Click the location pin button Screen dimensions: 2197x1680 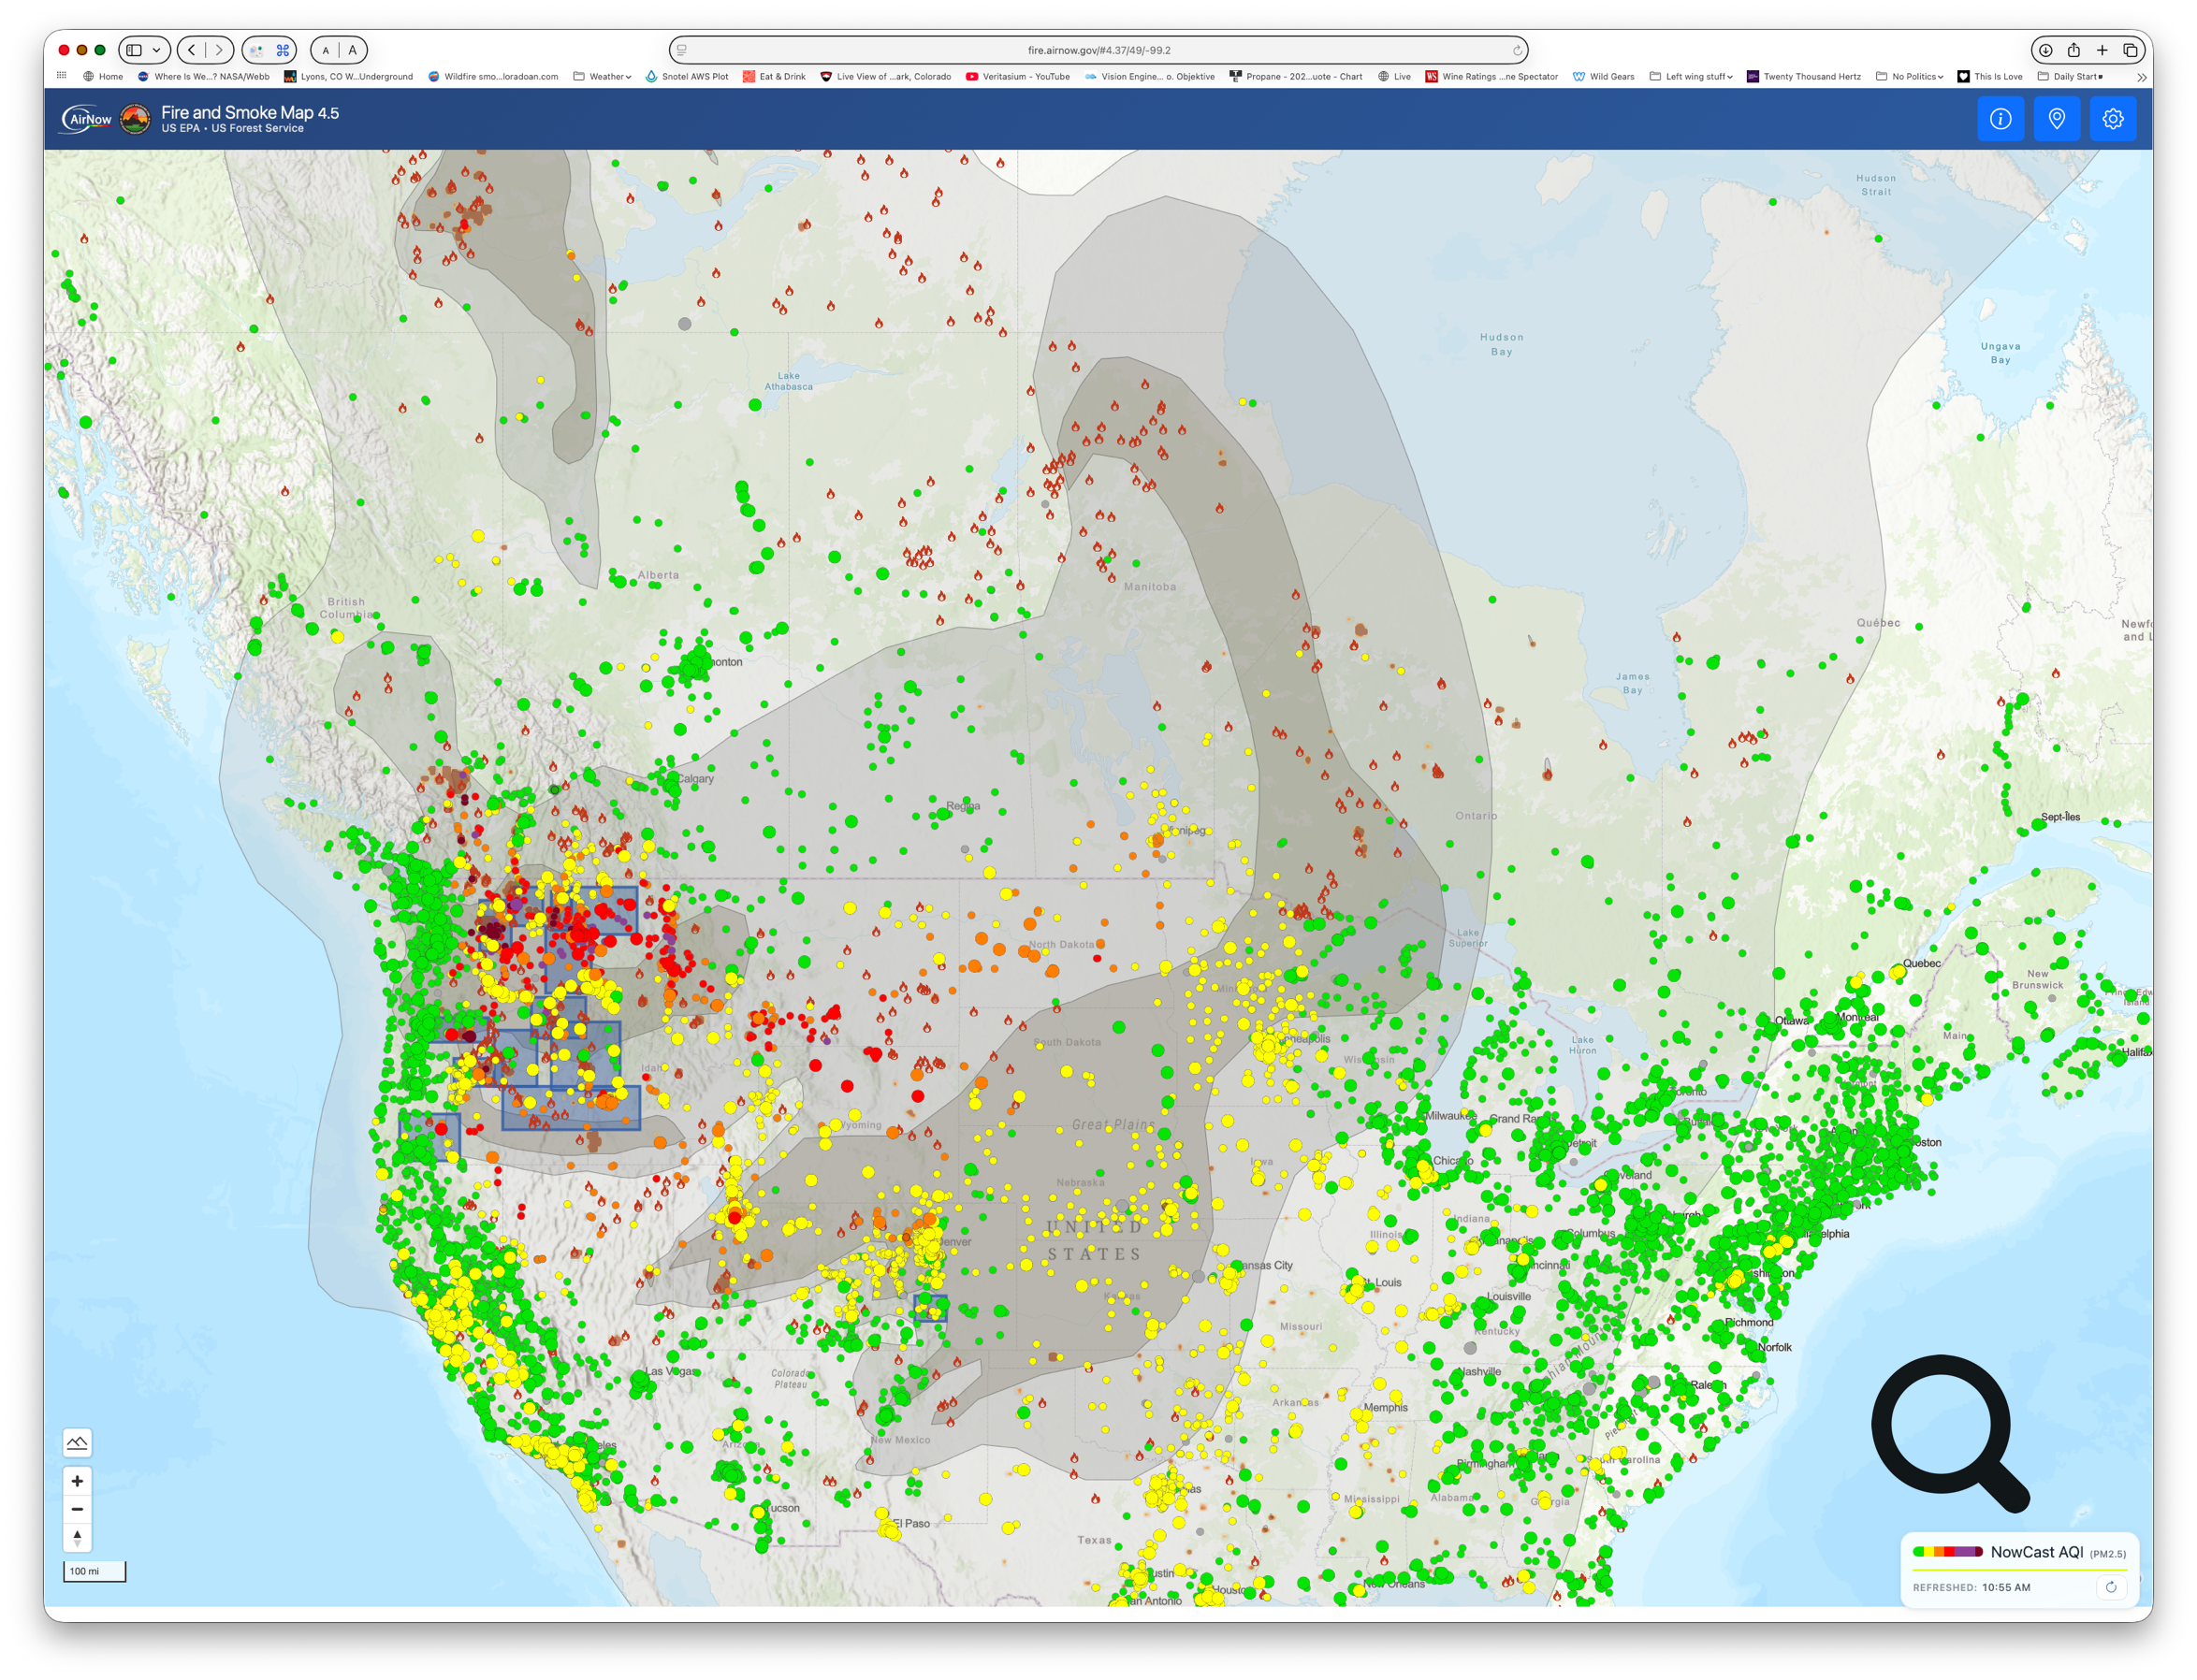click(2056, 119)
